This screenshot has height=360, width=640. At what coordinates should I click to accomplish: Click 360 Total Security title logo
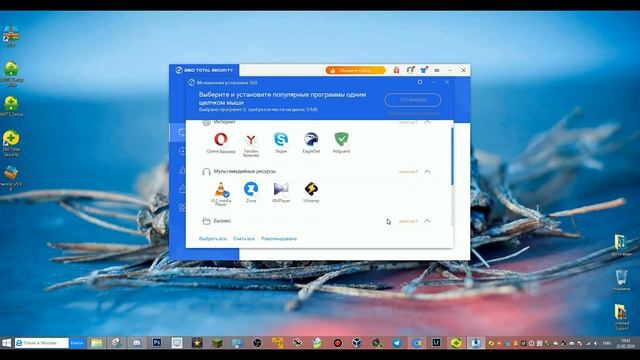[x=204, y=70]
